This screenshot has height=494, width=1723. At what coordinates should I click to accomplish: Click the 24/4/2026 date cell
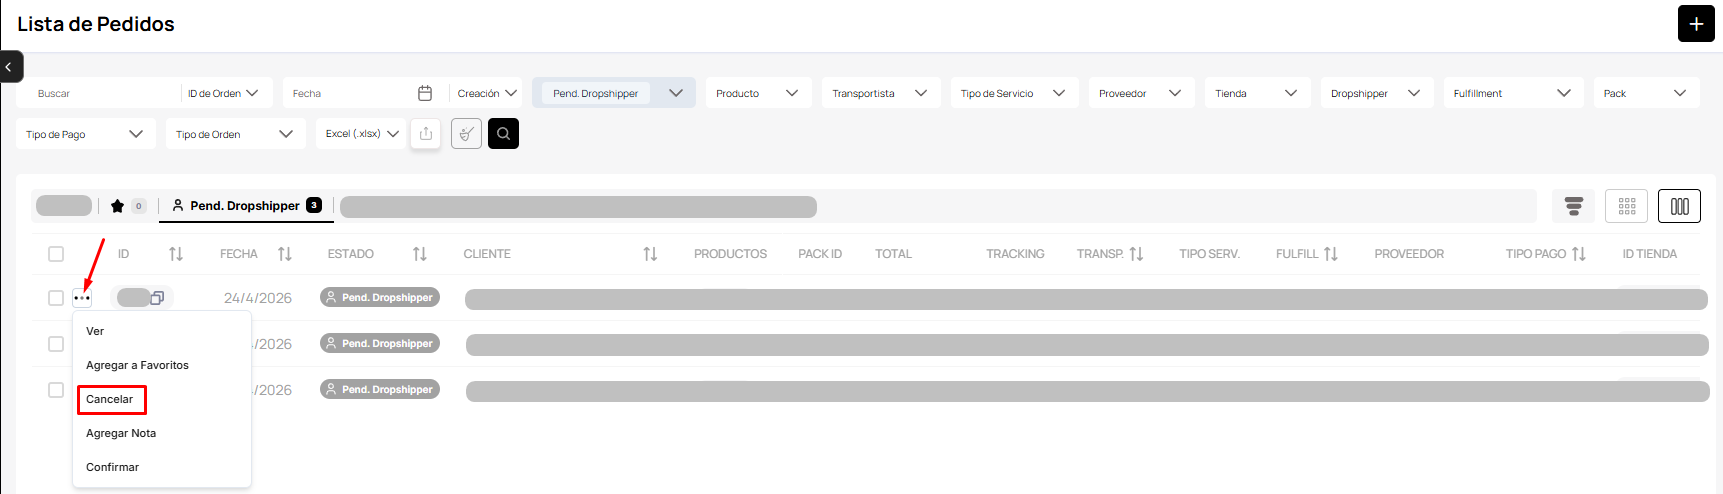[258, 298]
